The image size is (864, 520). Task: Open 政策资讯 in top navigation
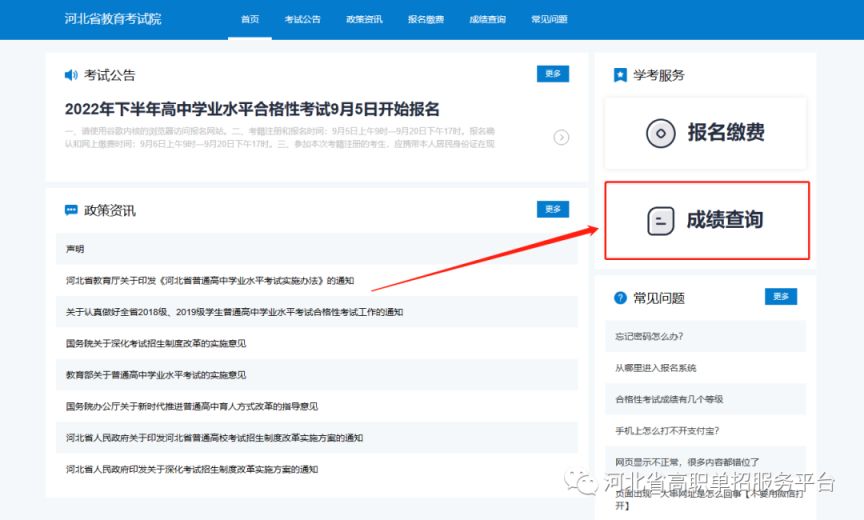(364, 19)
